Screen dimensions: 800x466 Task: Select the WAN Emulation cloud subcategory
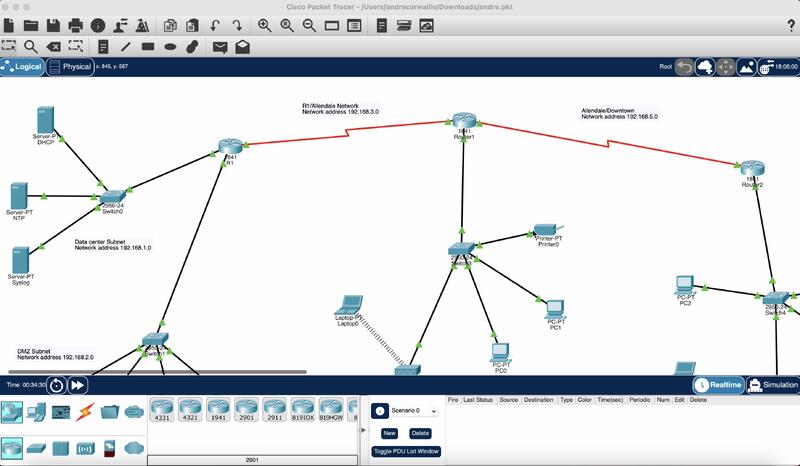click(134, 448)
